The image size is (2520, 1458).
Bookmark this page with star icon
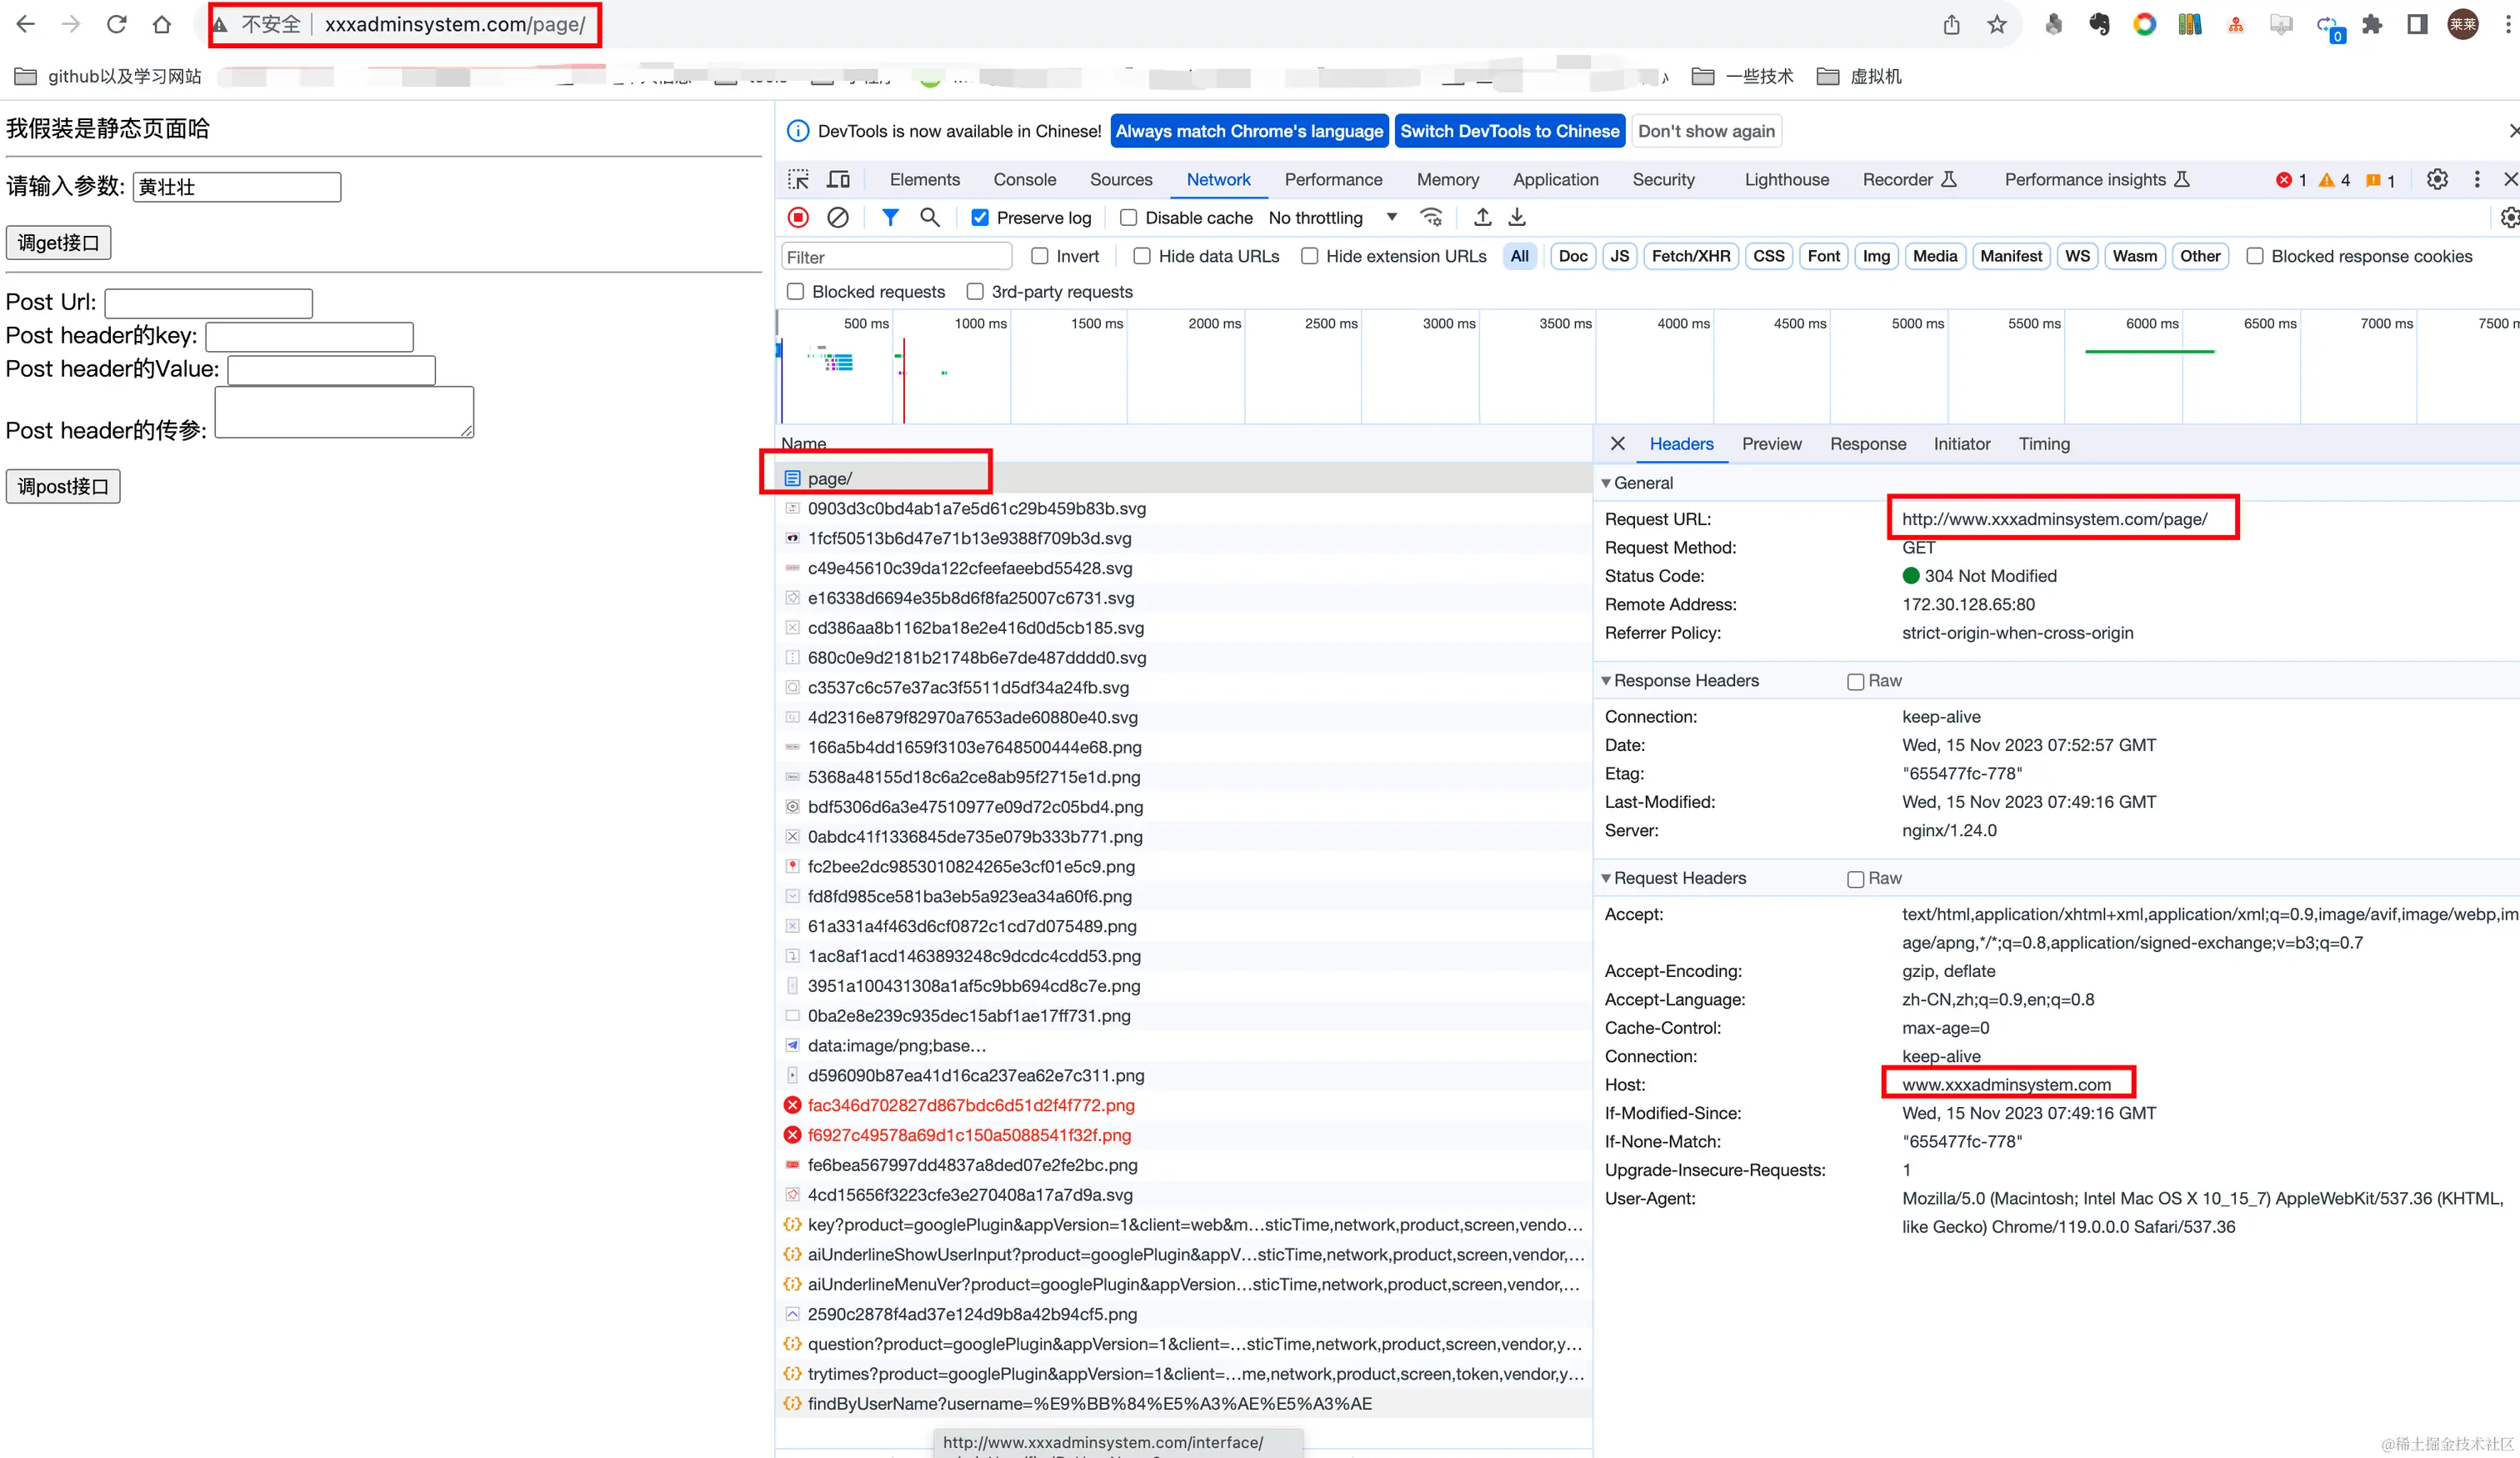coord(1997,24)
